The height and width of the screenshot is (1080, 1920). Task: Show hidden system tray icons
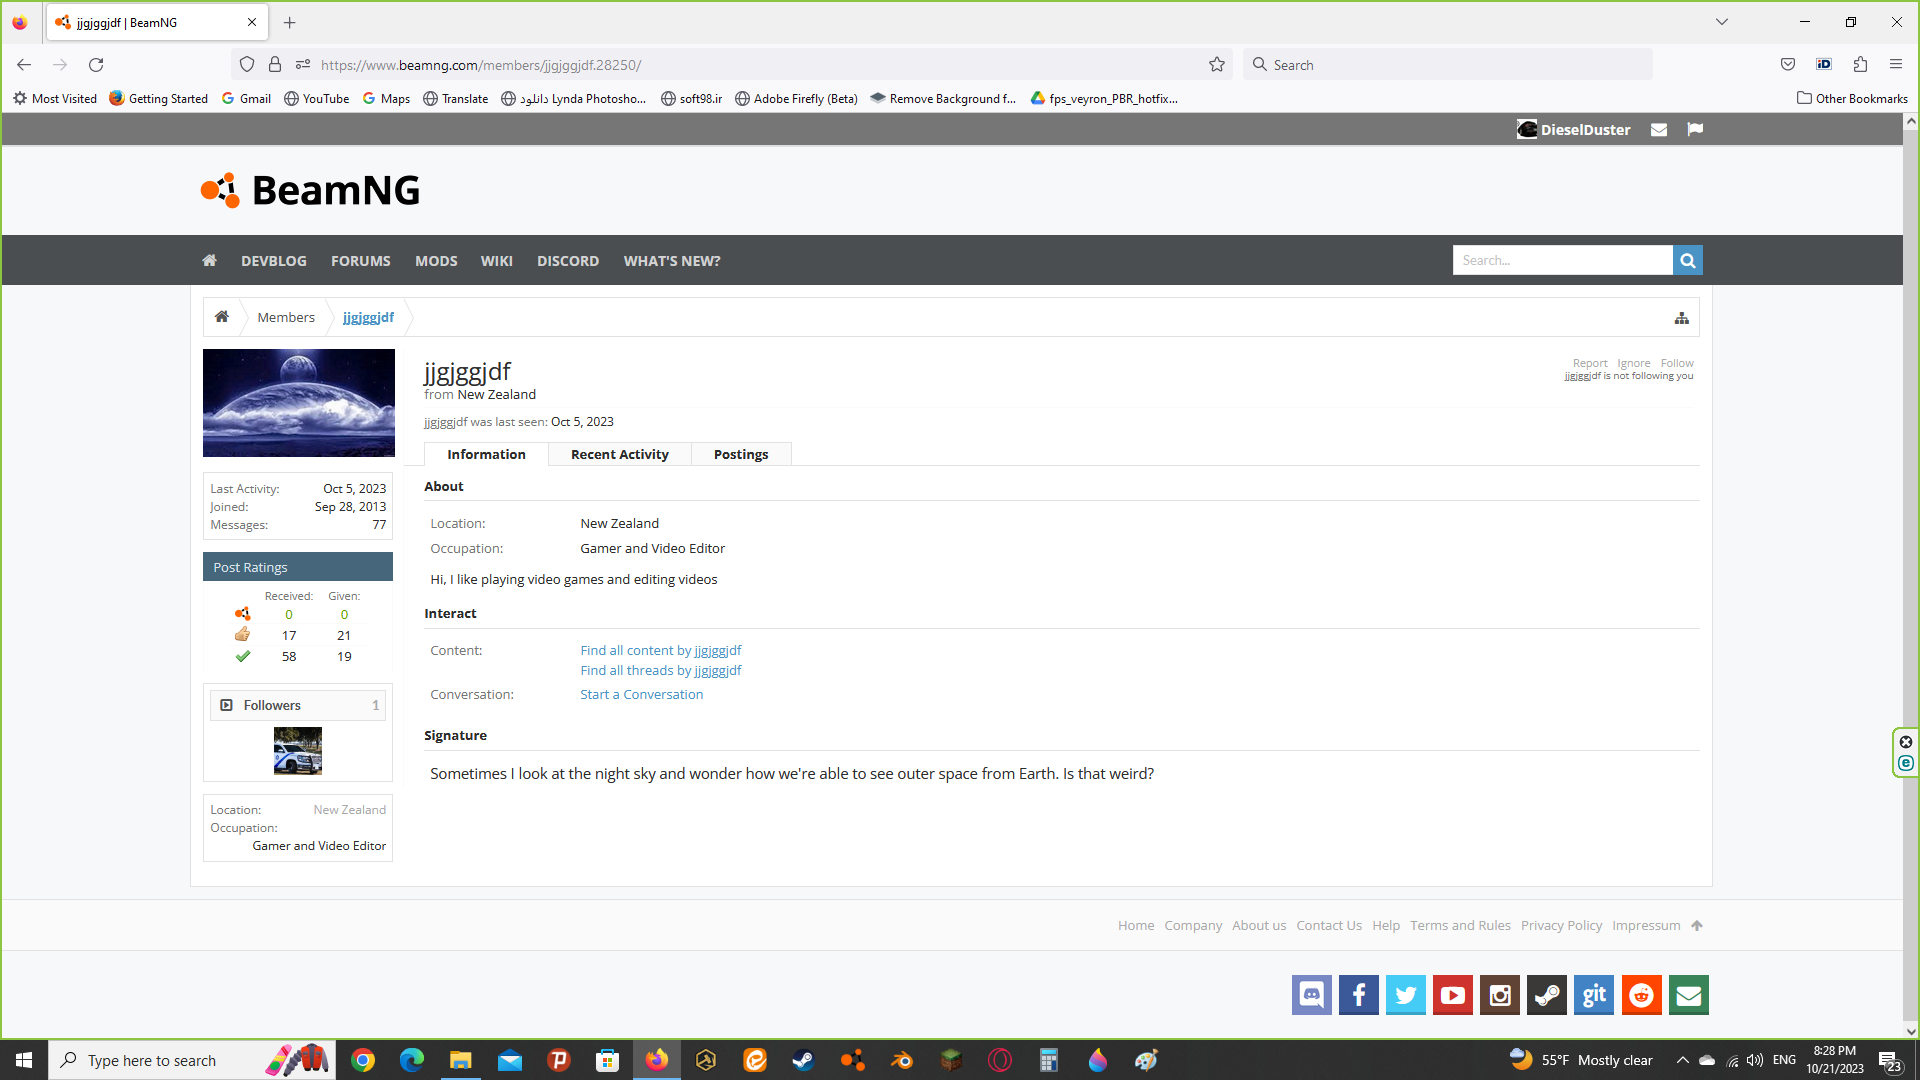[1682, 1060]
